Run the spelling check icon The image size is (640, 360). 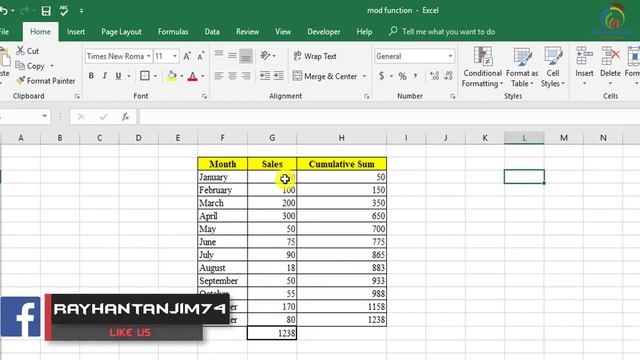[x=64, y=11]
